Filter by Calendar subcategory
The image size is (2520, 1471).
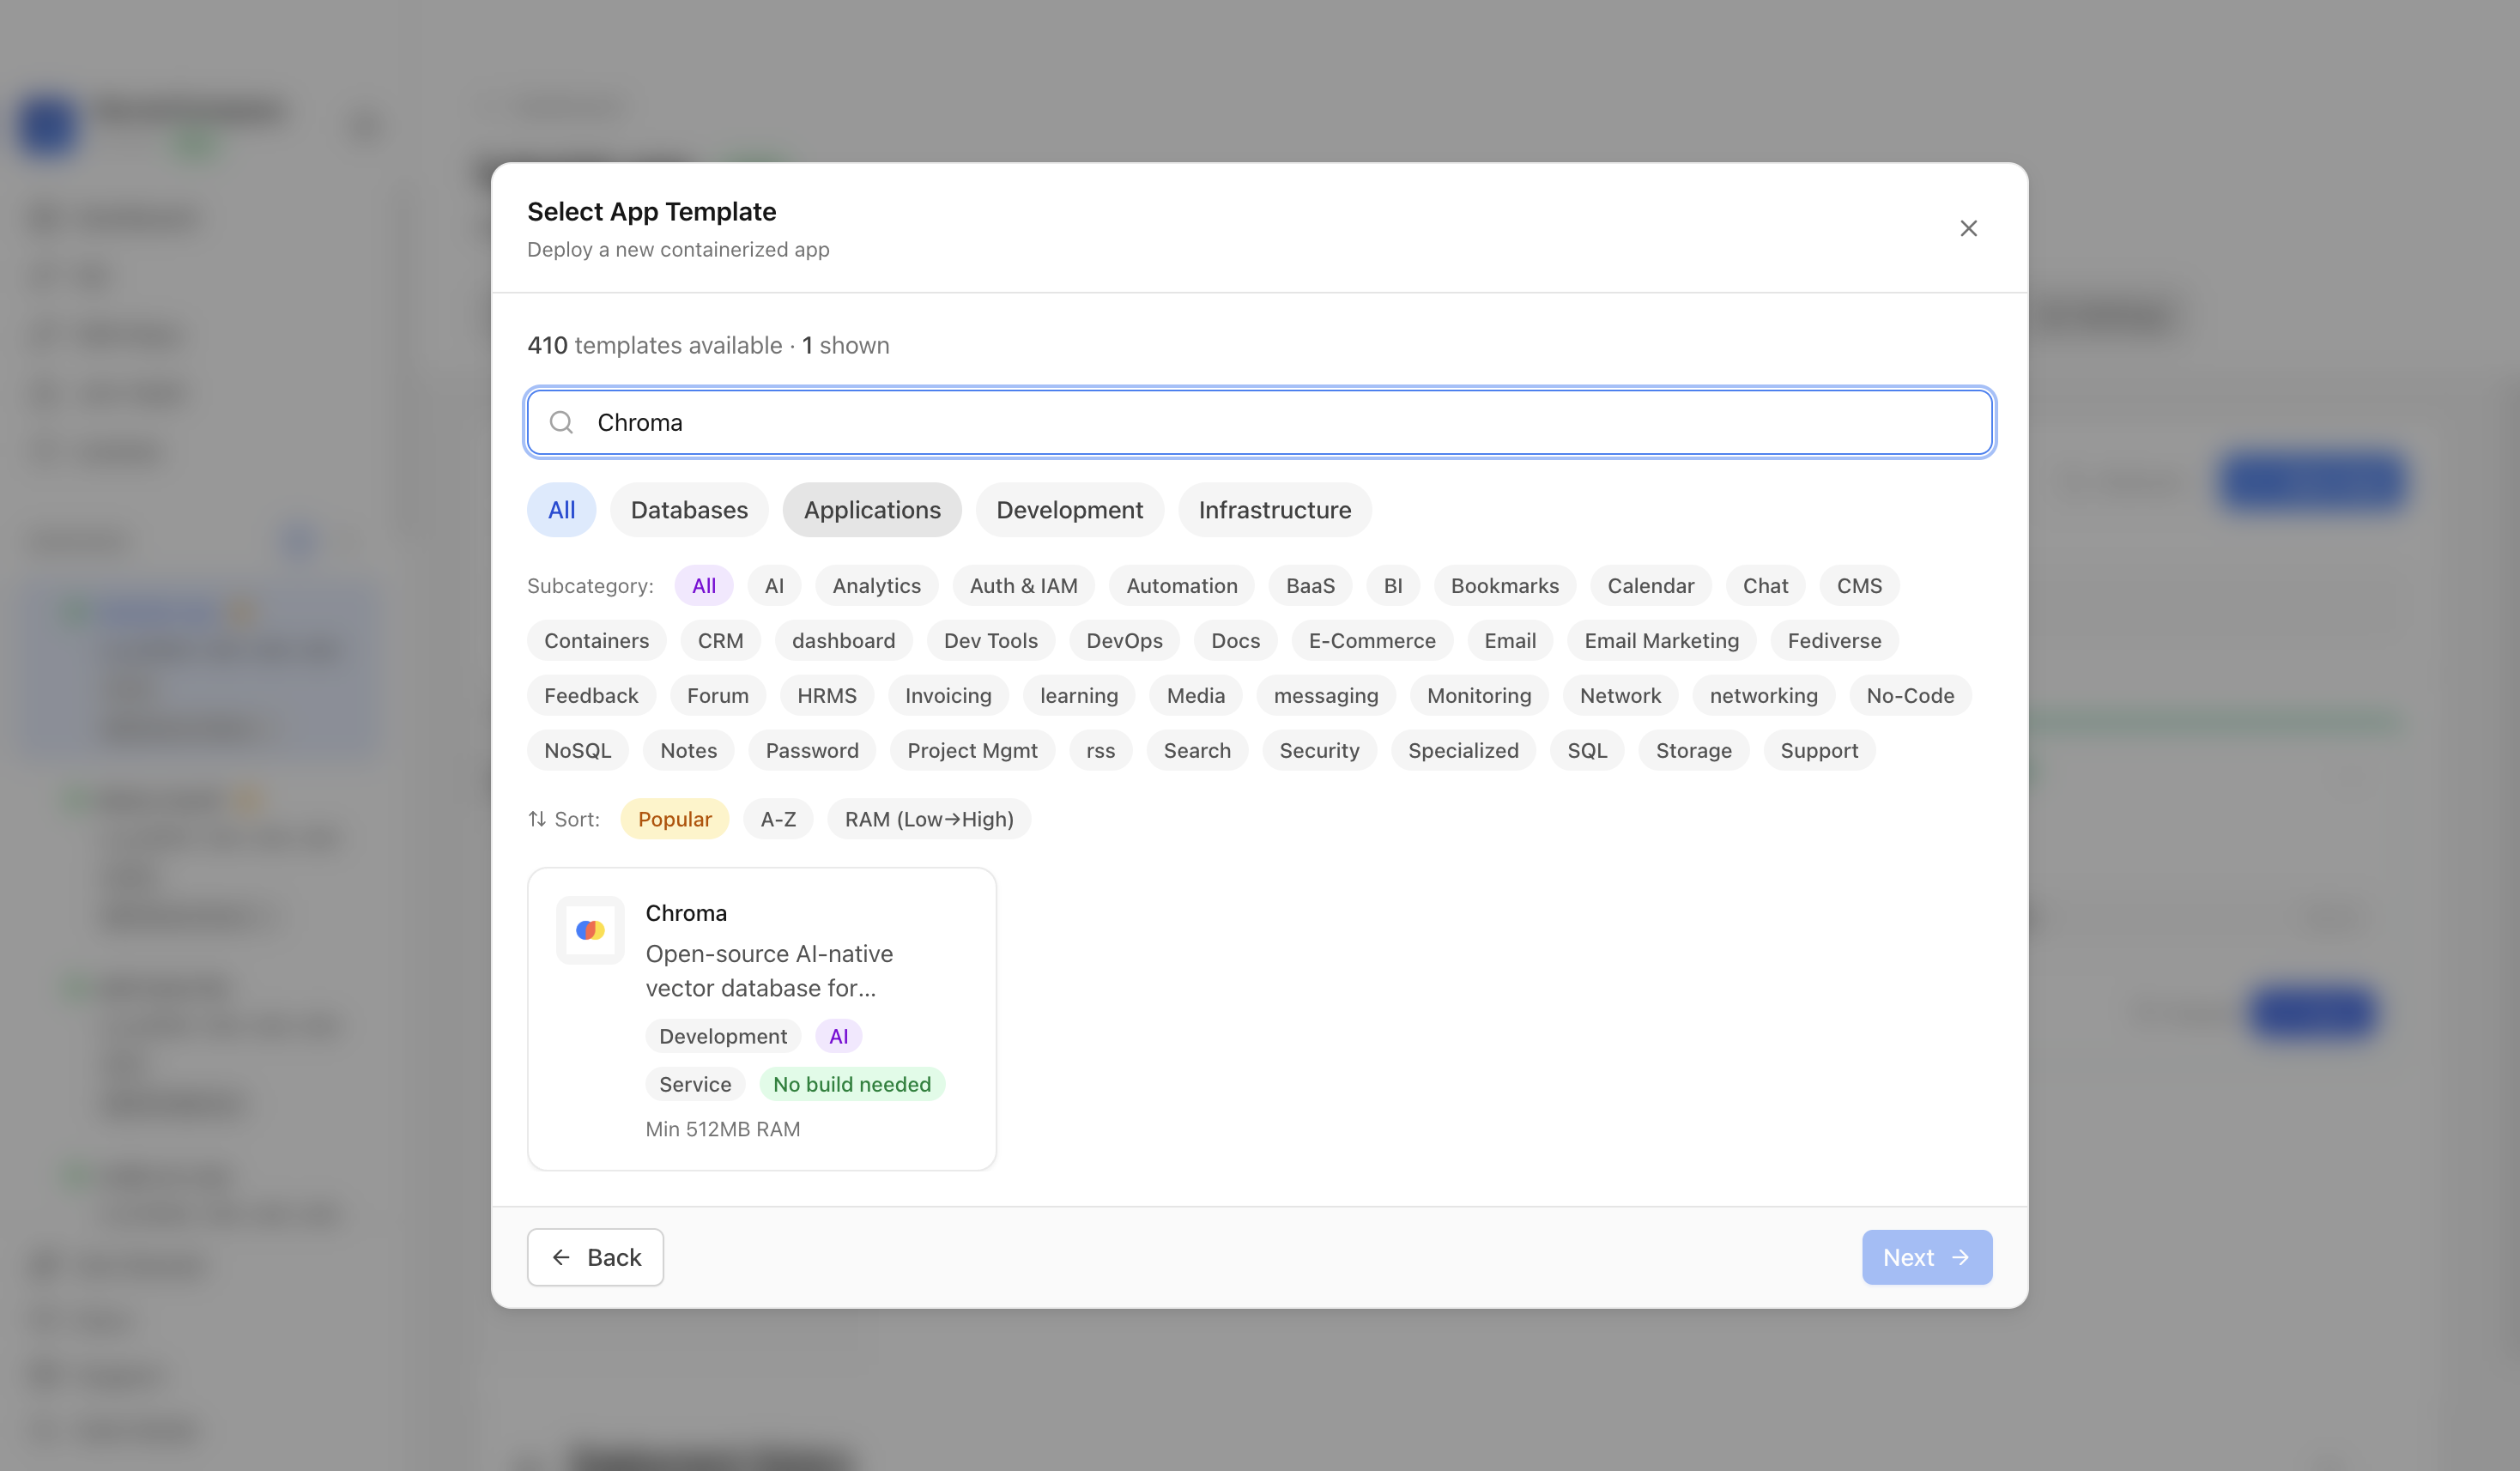pos(1651,586)
